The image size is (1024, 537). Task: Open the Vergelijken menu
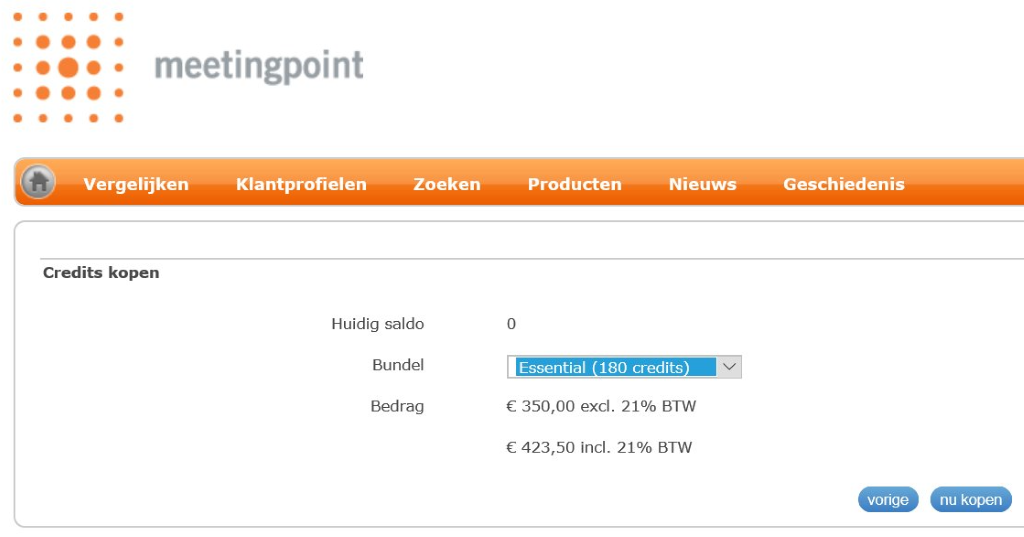tap(136, 184)
